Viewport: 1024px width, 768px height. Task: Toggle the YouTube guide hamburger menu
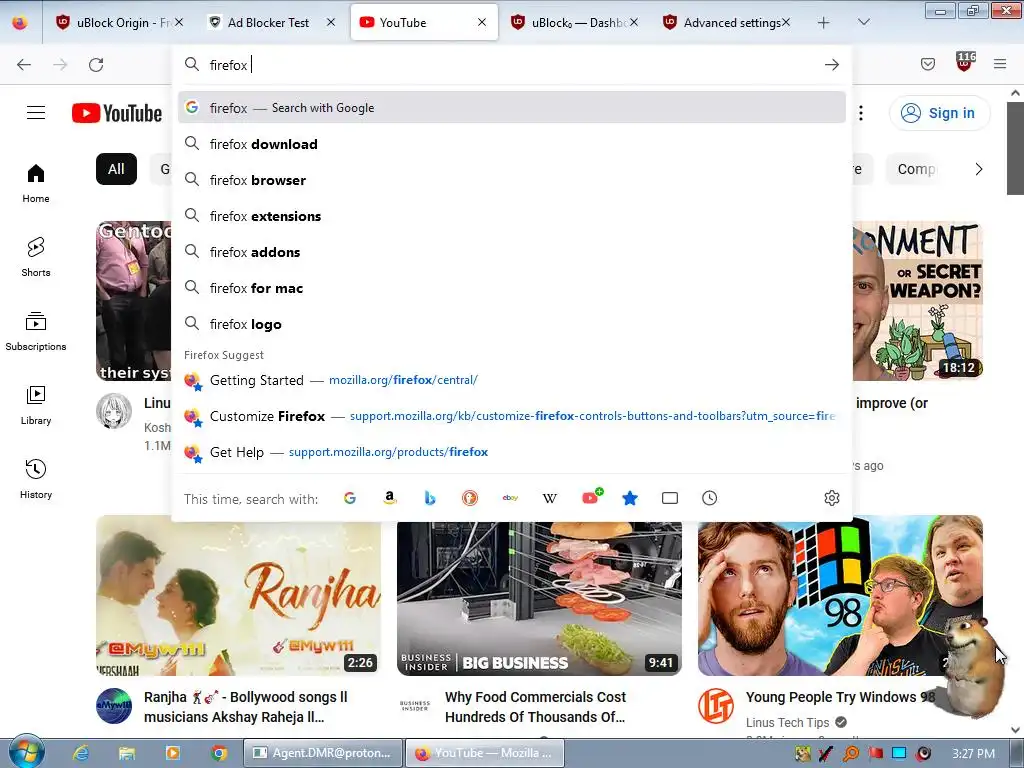36,113
